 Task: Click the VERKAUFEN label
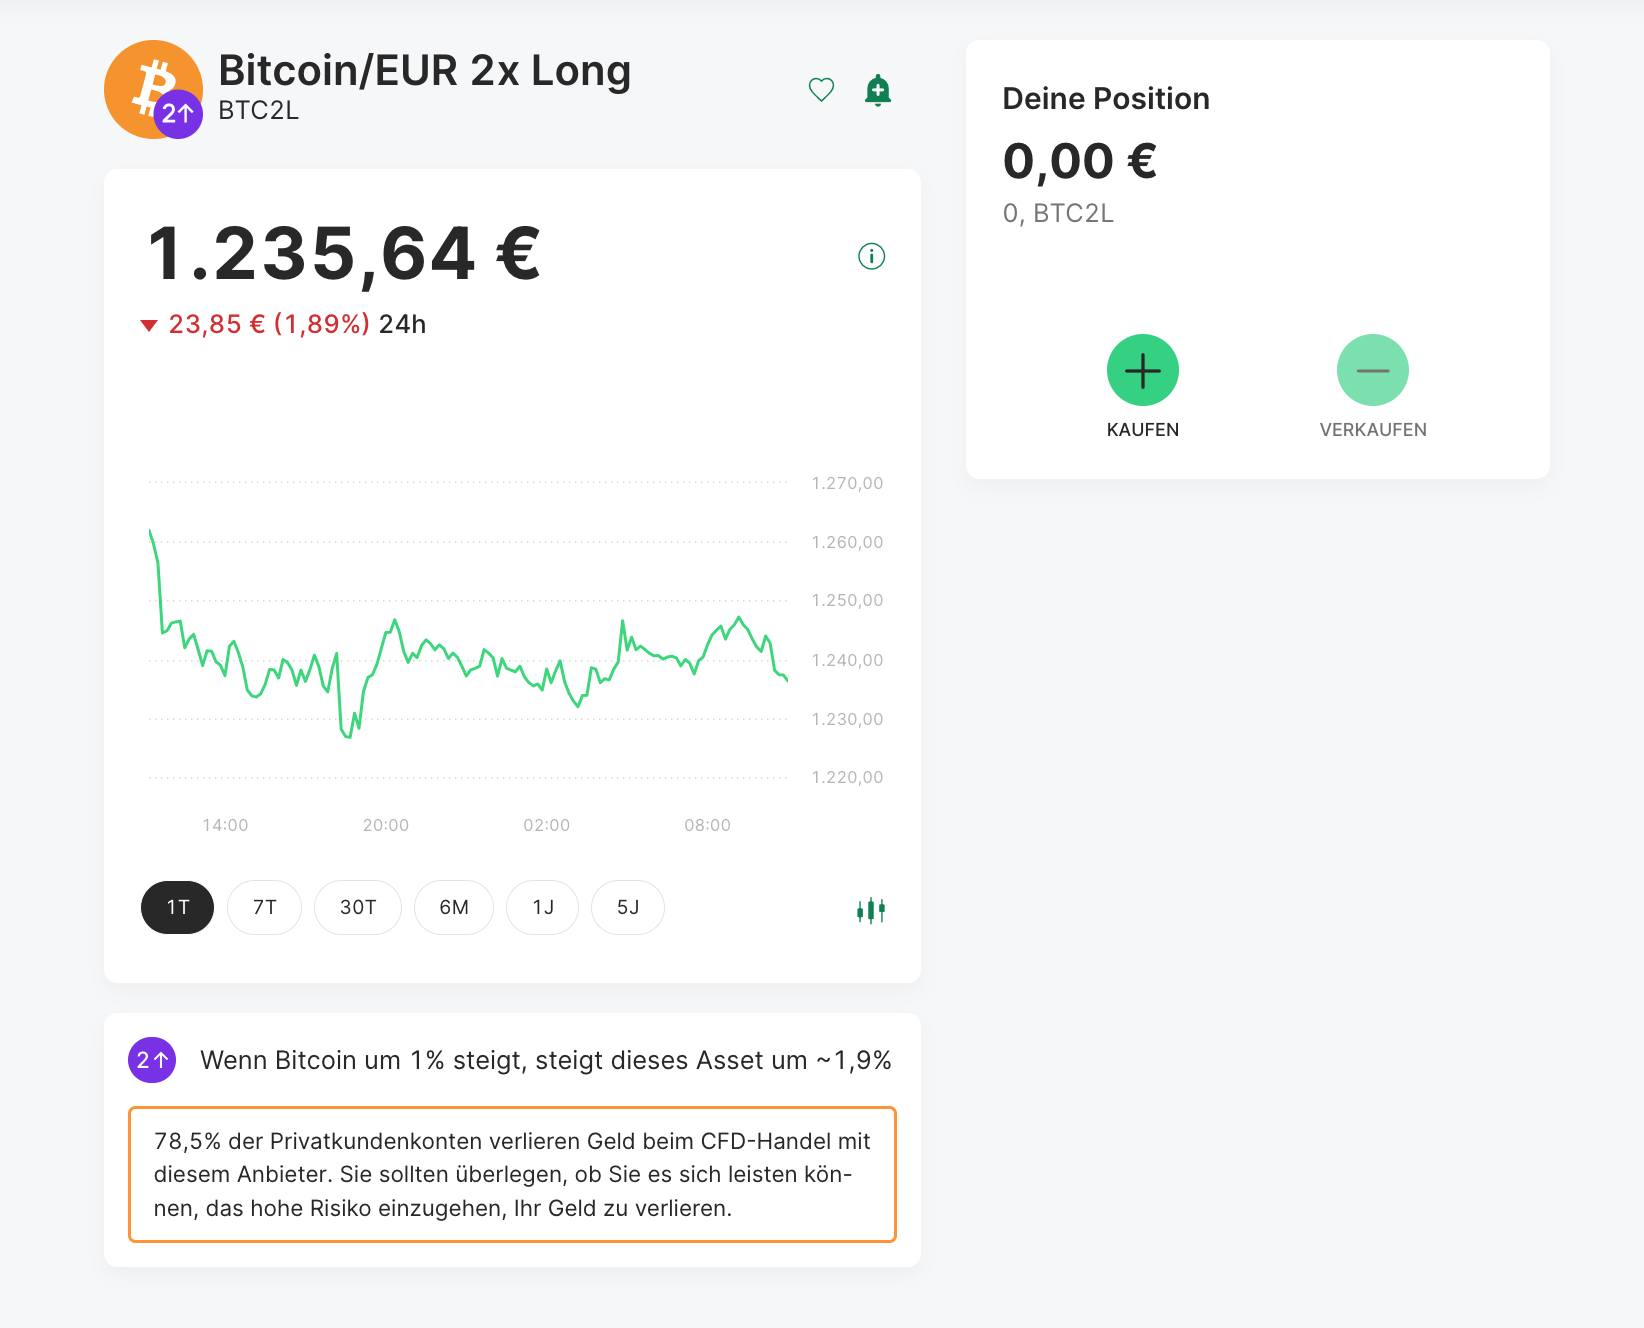(x=1372, y=430)
